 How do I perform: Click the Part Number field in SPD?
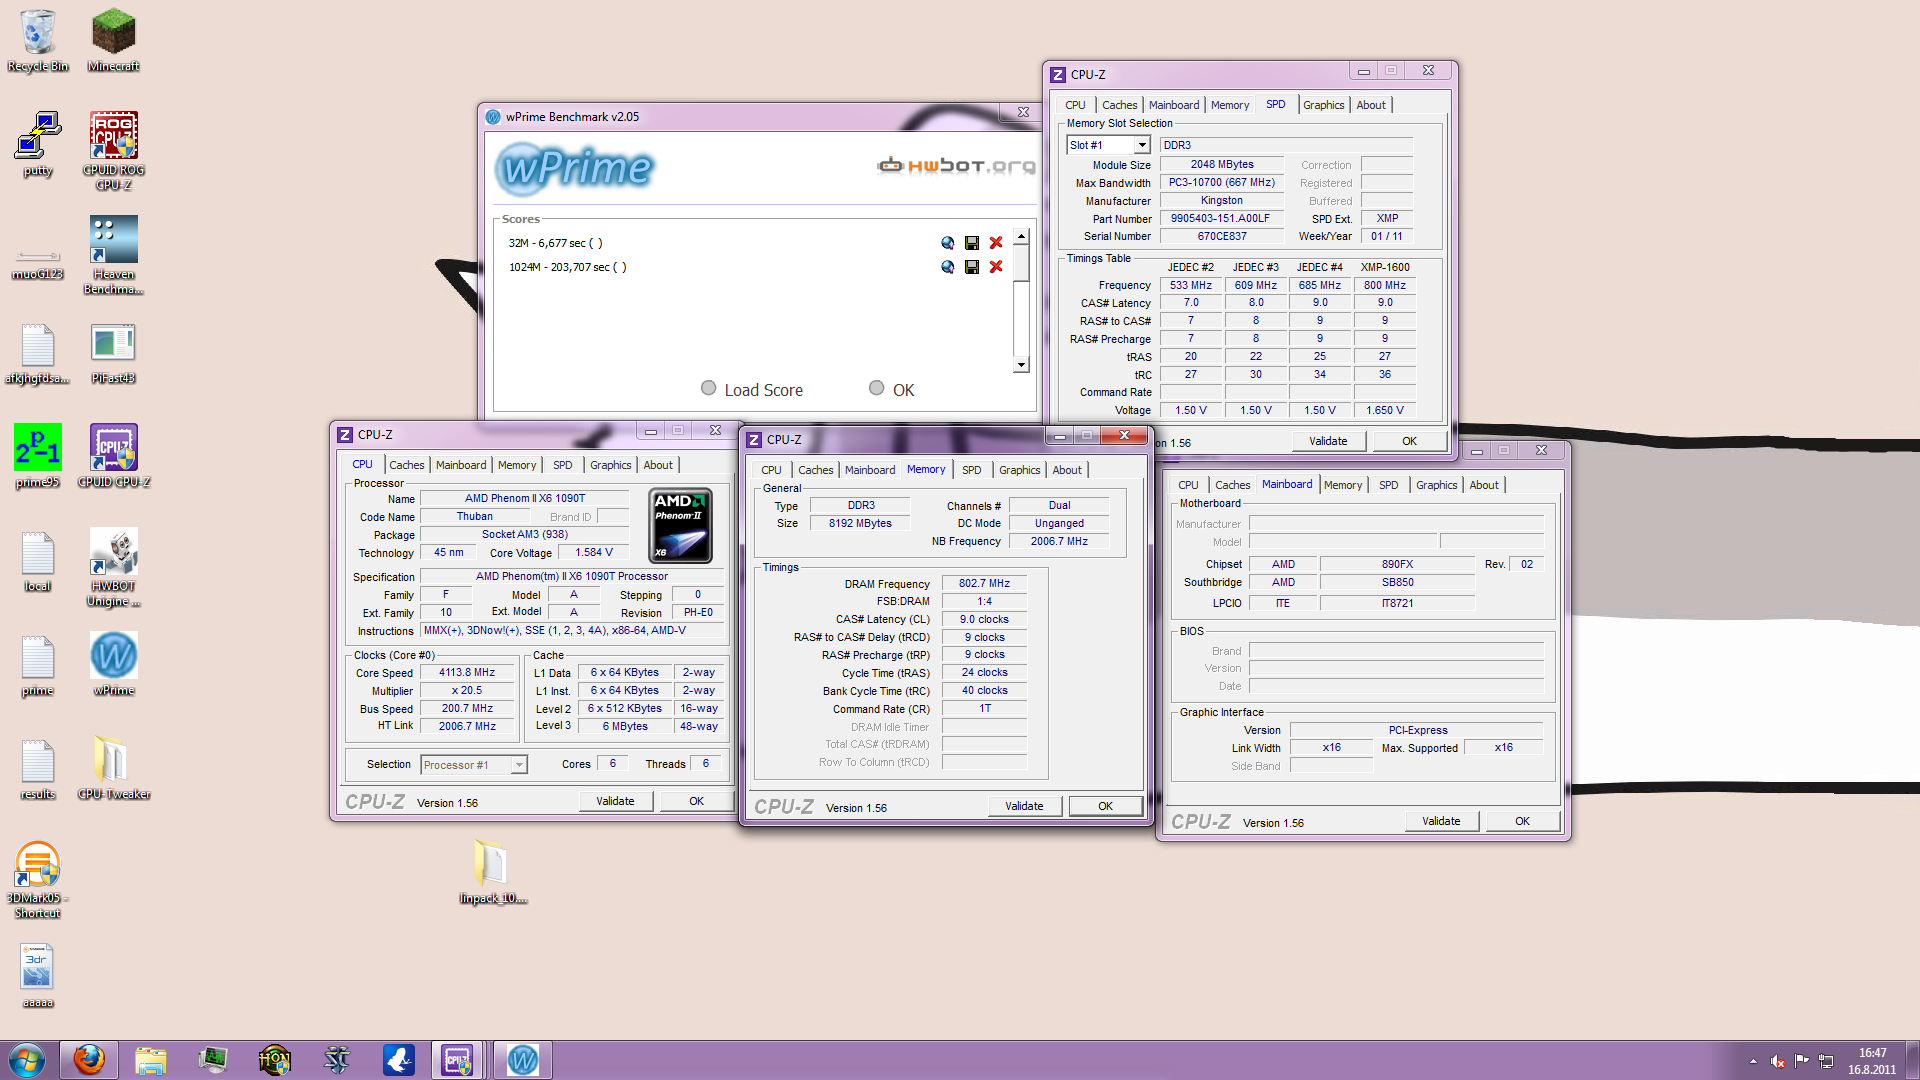click(x=1220, y=219)
